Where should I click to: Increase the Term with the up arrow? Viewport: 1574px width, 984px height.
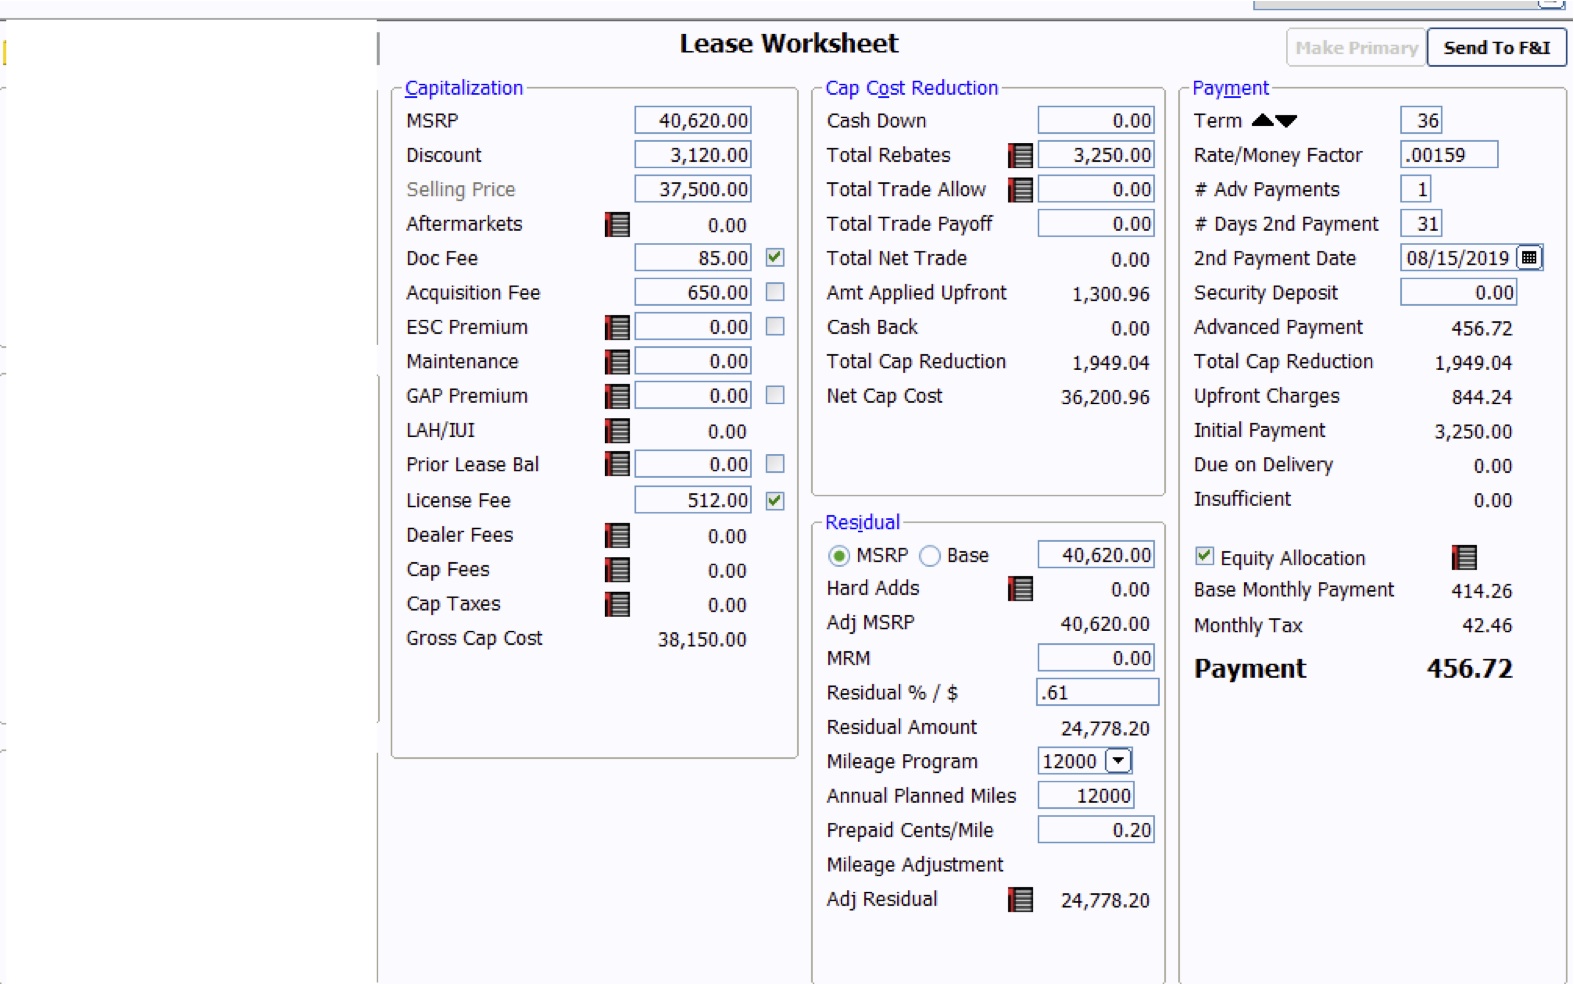point(1263,120)
